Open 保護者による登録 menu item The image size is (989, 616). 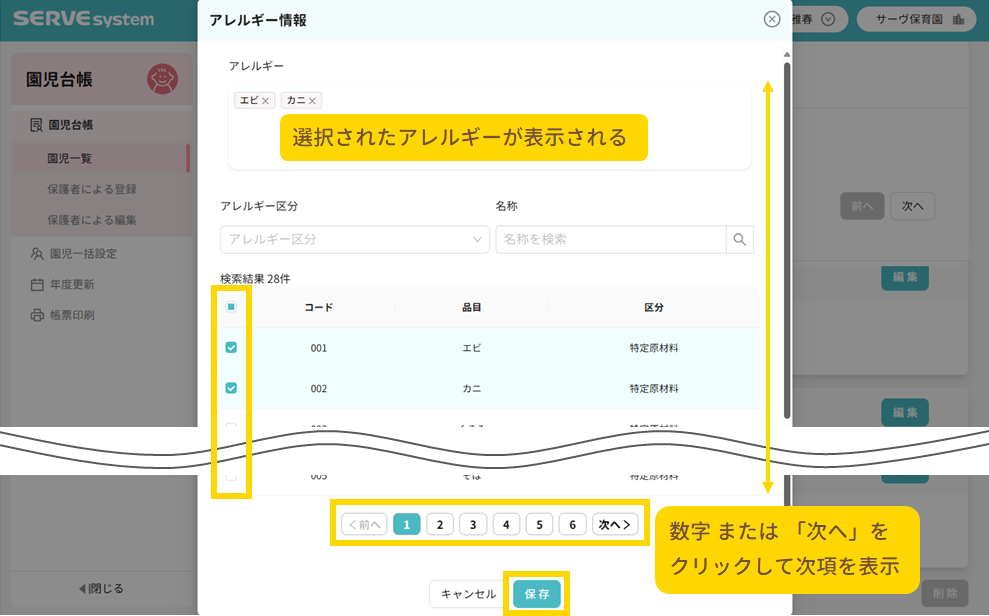(92, 189)
